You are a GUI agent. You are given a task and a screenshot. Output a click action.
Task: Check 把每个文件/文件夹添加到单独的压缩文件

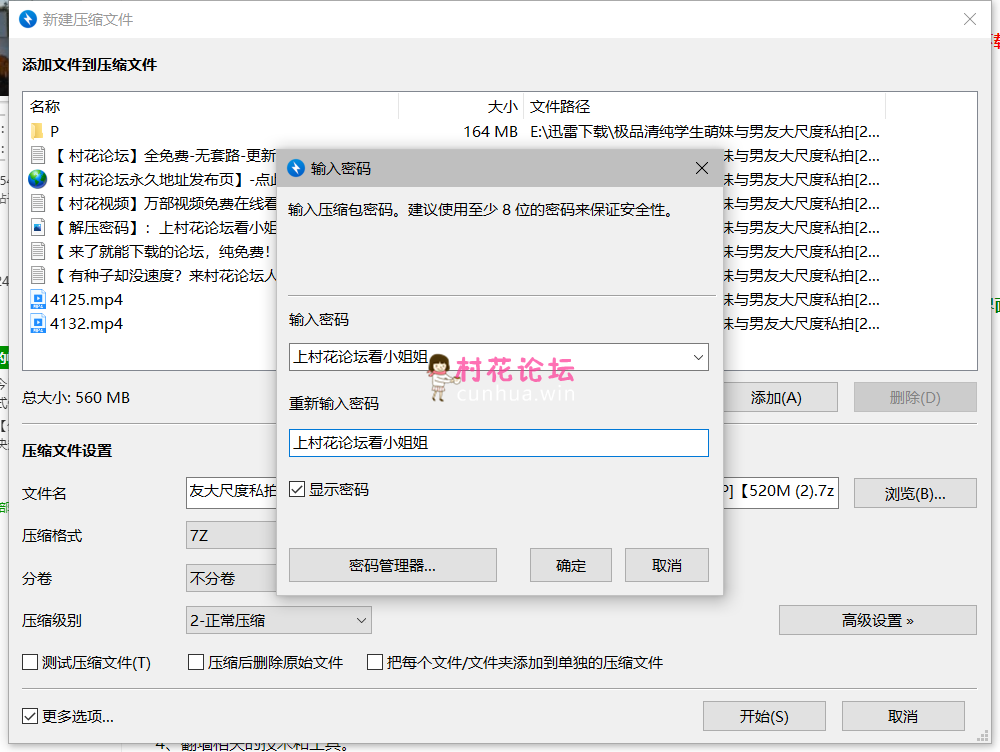tap(375, 662)
